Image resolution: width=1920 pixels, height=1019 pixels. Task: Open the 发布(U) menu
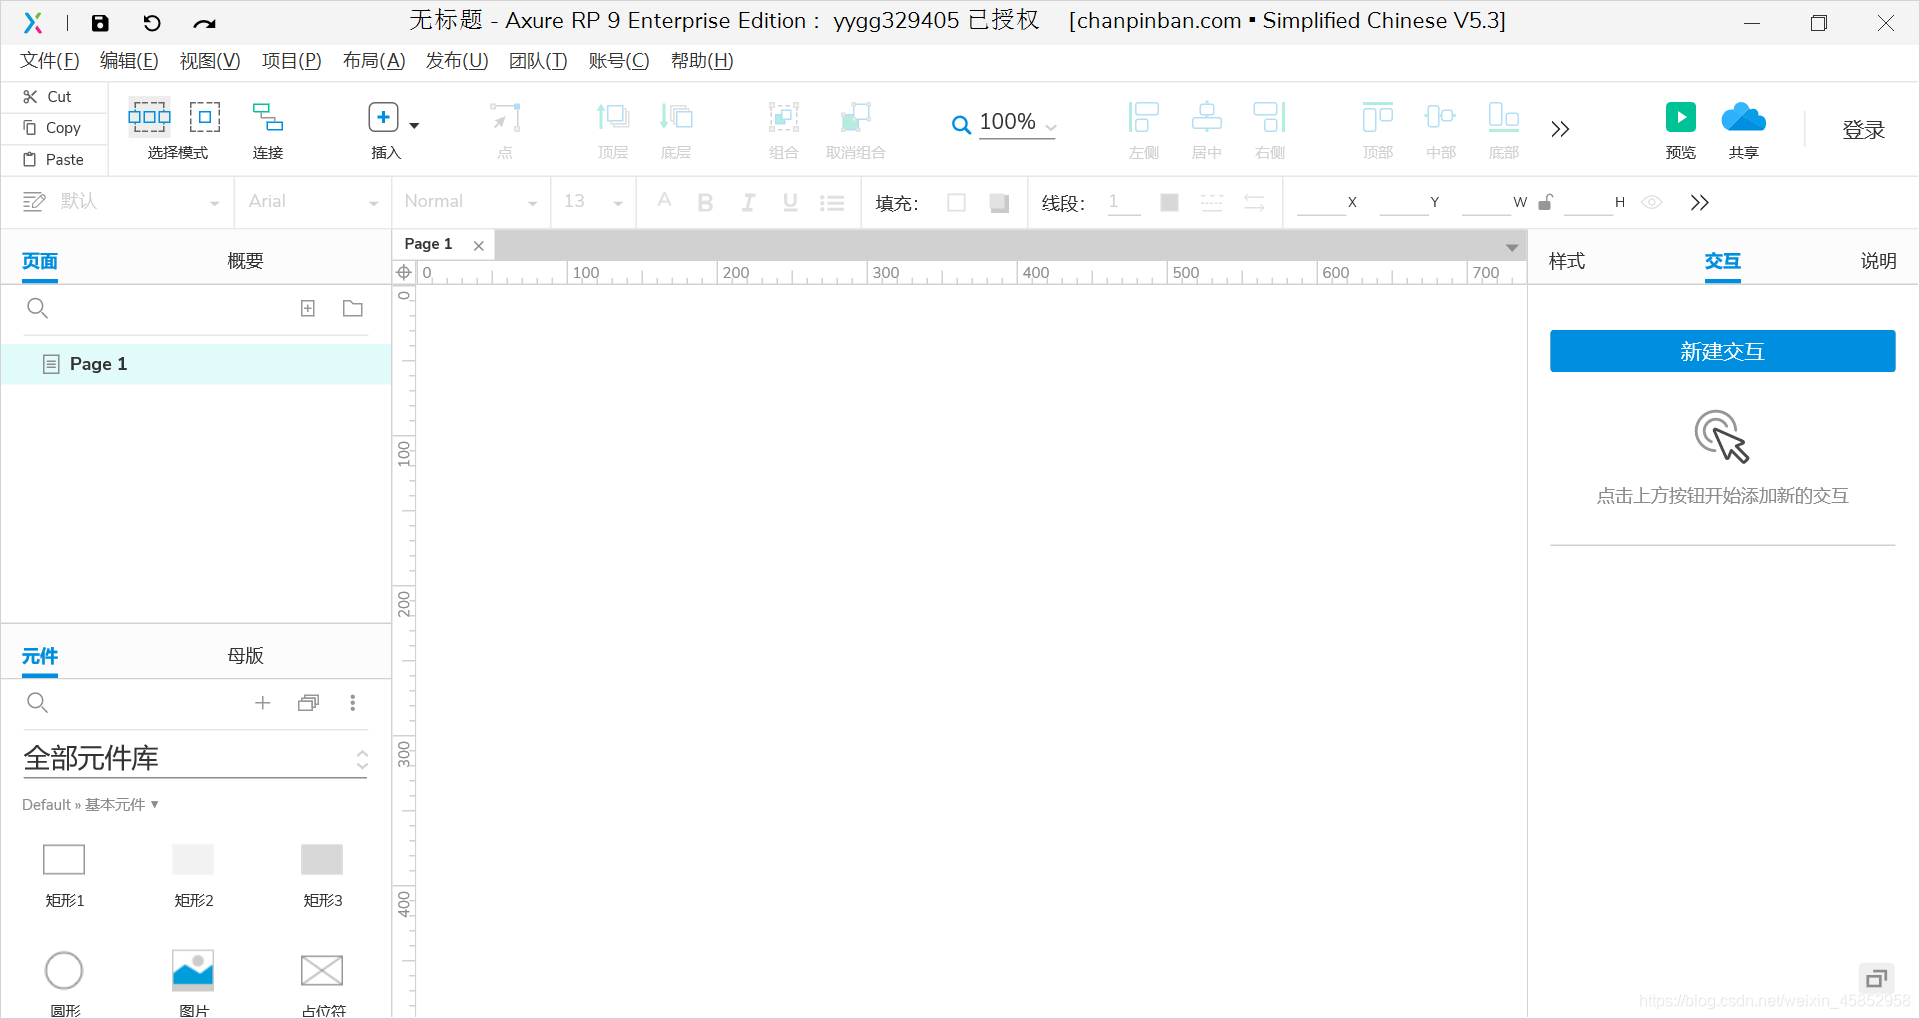(457, 61)
